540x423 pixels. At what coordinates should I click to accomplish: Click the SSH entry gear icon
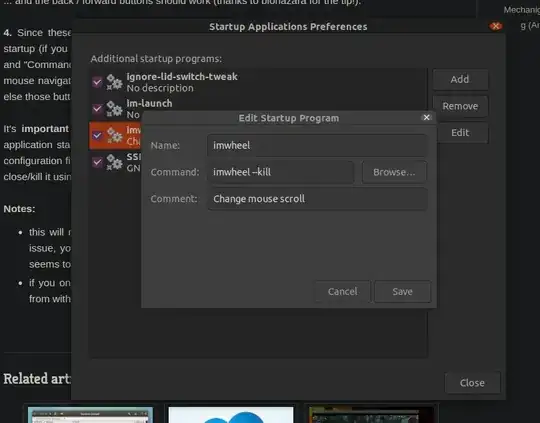pyautogui.click(x=114, y=162)
